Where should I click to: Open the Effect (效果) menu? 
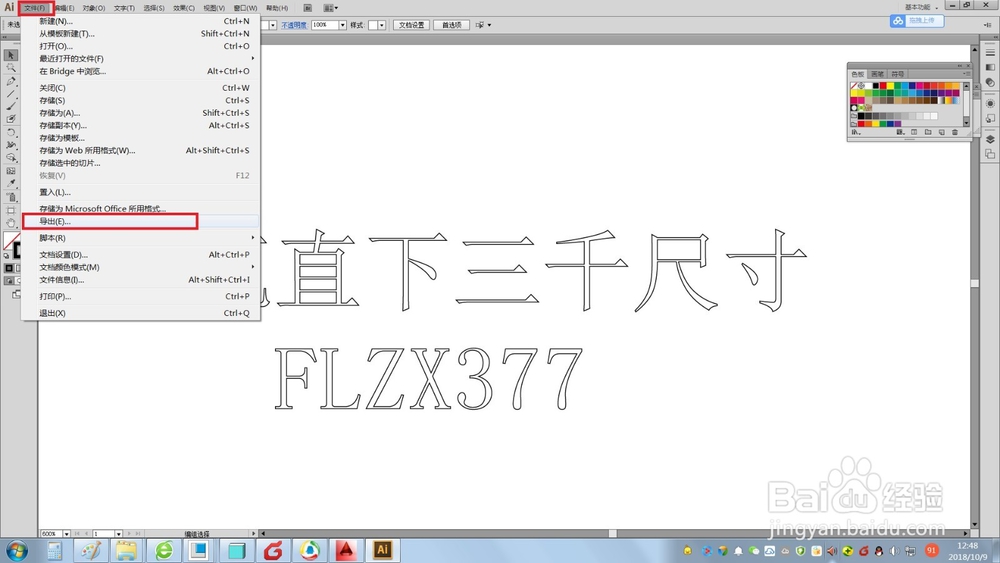[x=184, y=8]
